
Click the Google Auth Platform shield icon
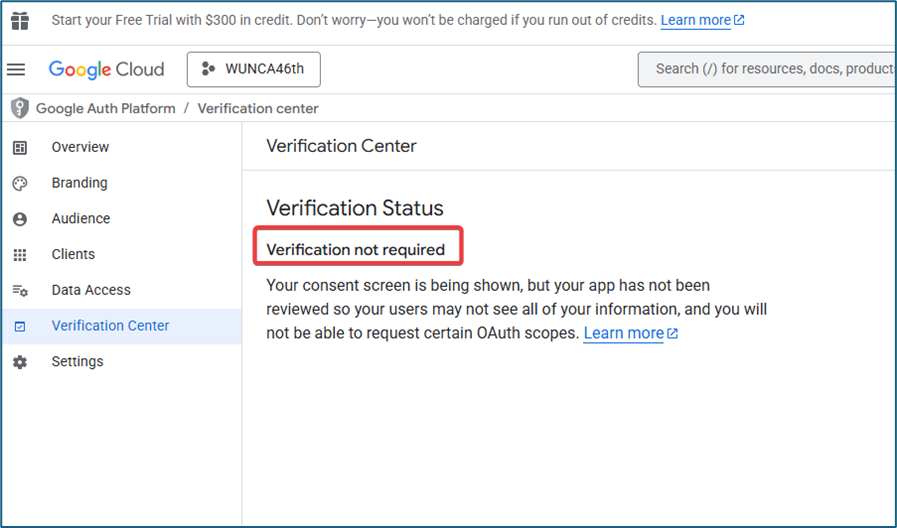(19, 108)
